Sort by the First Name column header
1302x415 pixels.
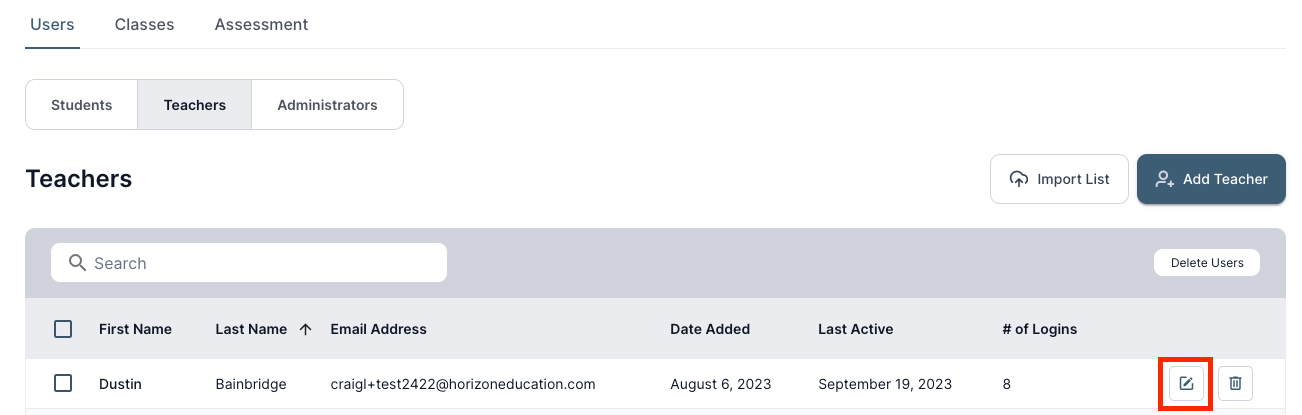click(x=135, y=329)
